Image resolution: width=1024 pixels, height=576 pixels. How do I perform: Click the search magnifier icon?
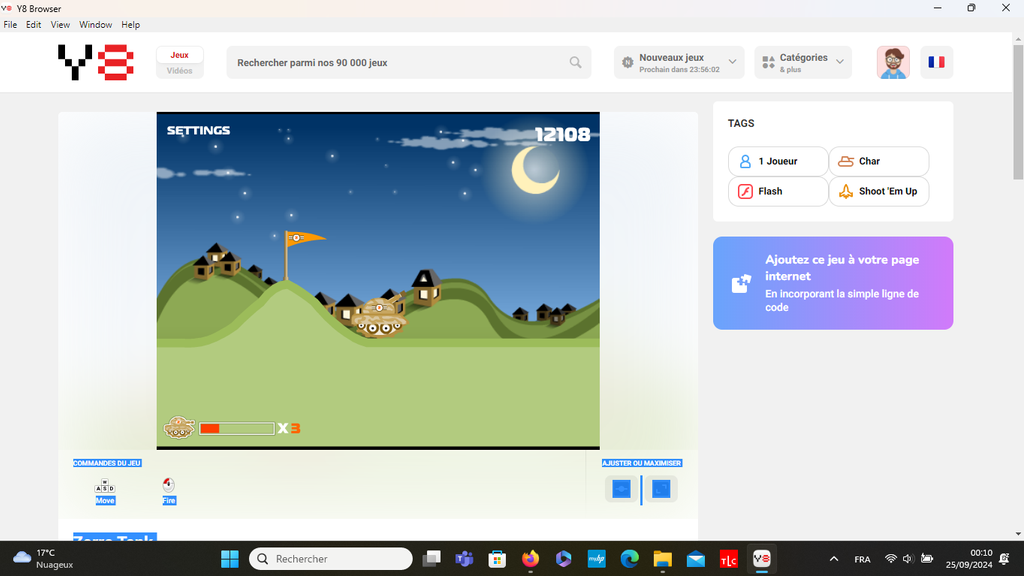coord(576,62)
